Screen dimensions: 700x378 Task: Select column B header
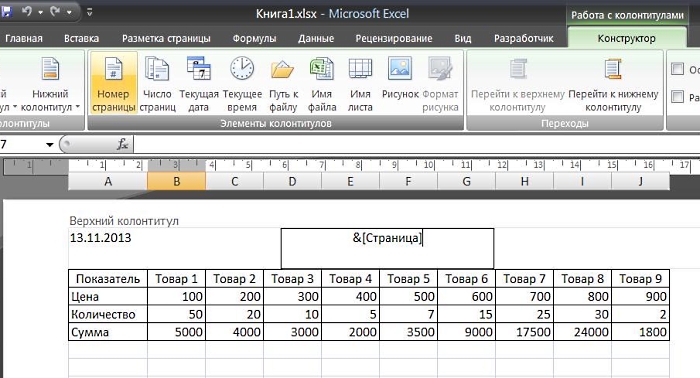[176, 182]
